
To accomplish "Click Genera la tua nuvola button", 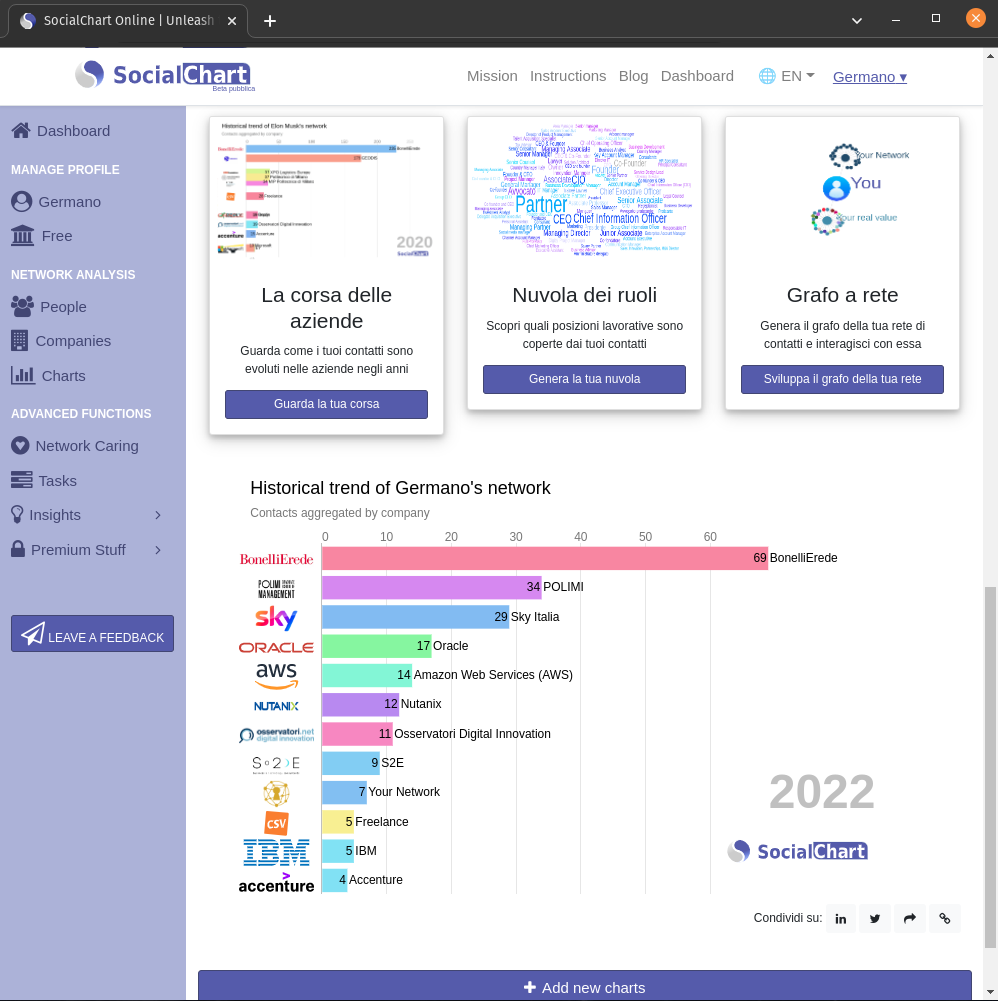I will (x=584, y=379).
